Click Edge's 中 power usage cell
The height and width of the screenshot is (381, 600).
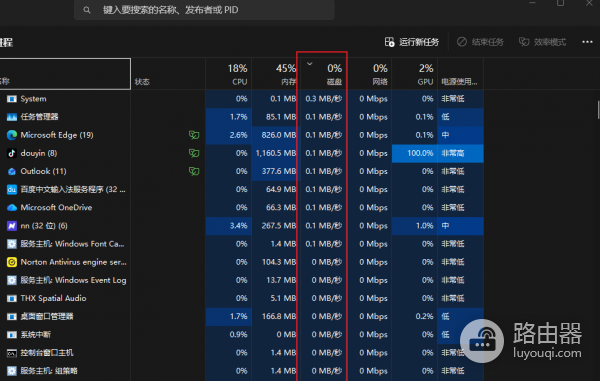460,135
